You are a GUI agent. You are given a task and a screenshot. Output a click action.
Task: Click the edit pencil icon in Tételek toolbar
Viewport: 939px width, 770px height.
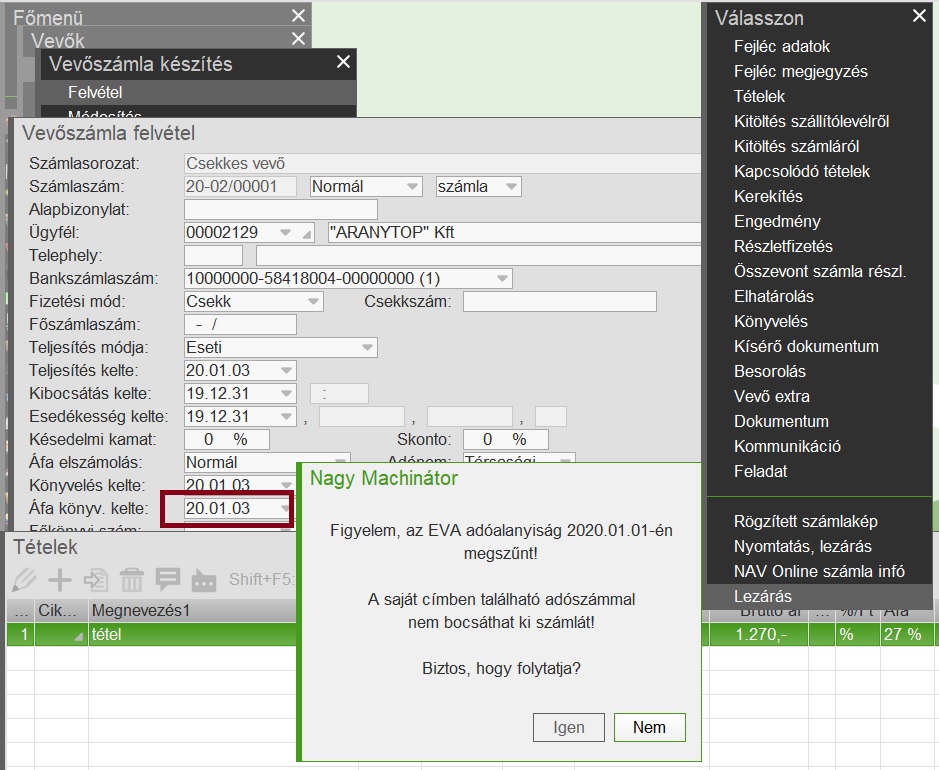[24, 580]
